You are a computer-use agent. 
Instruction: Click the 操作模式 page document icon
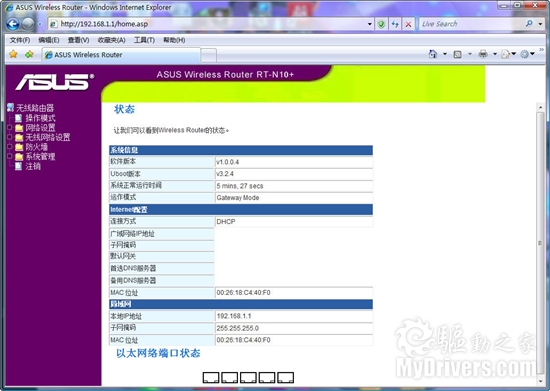point(19,118)
